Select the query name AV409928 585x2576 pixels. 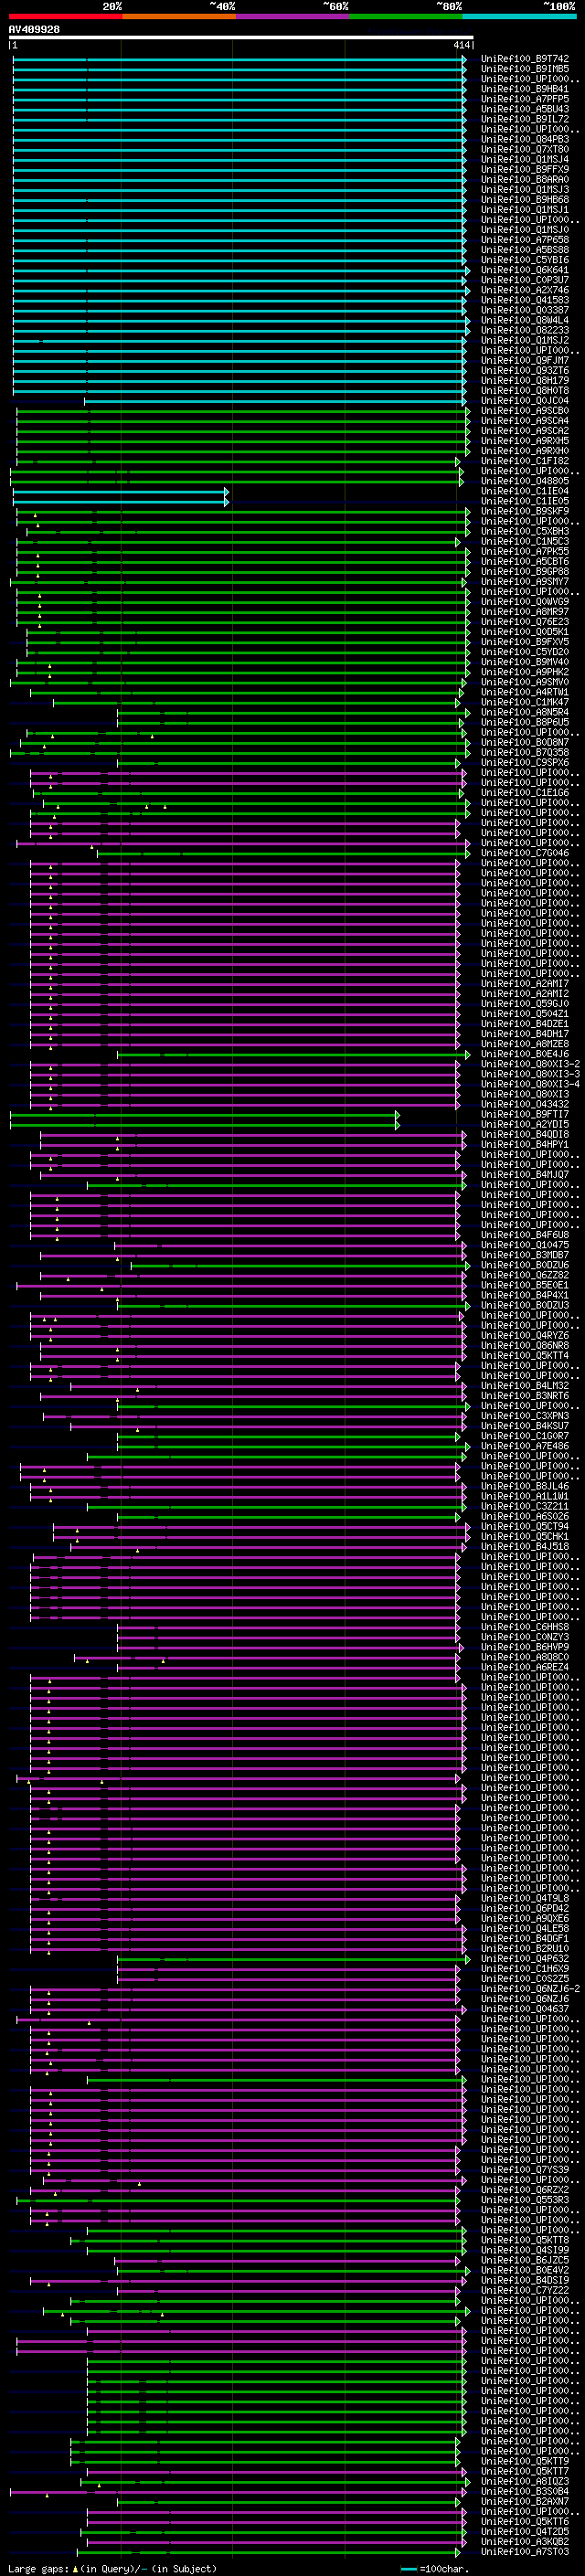(34, 30)
